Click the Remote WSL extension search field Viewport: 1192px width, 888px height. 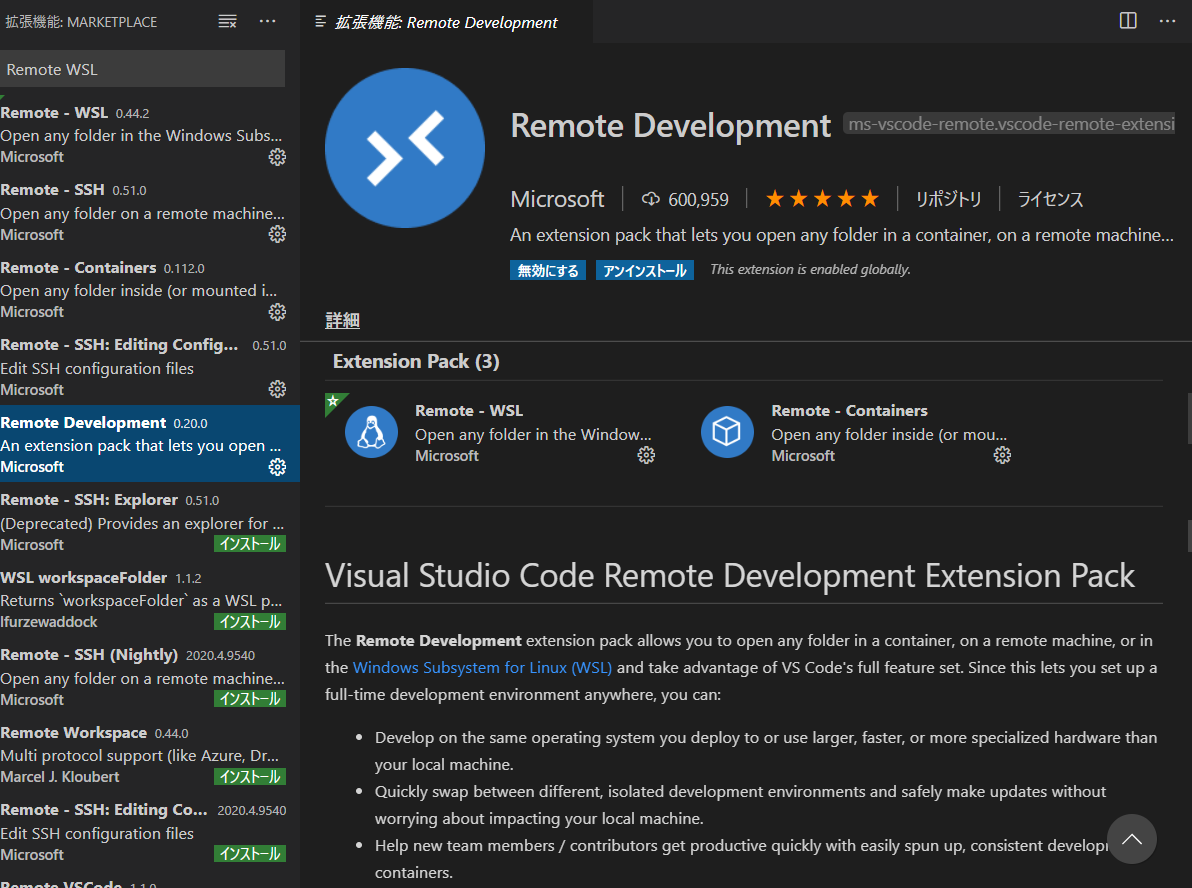click(x=142, y=69)
